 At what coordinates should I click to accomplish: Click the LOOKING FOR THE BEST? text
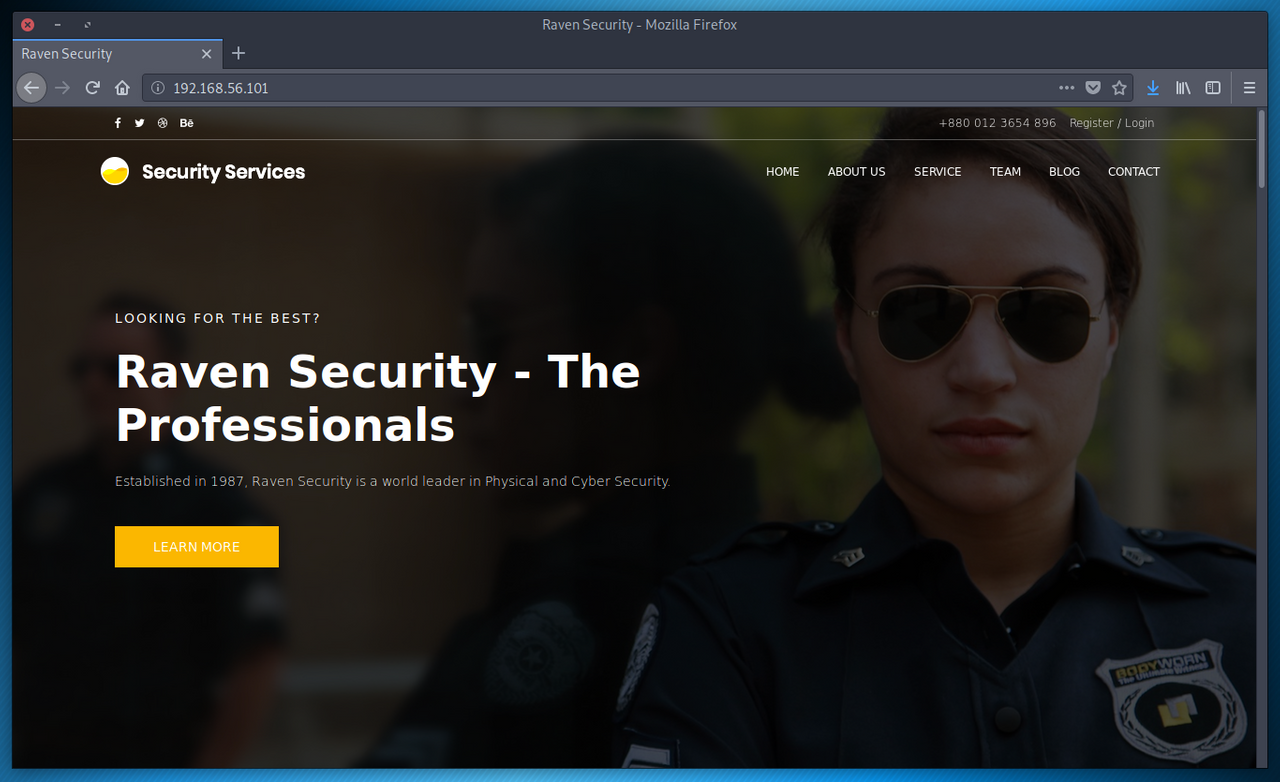tap(217, 318)
